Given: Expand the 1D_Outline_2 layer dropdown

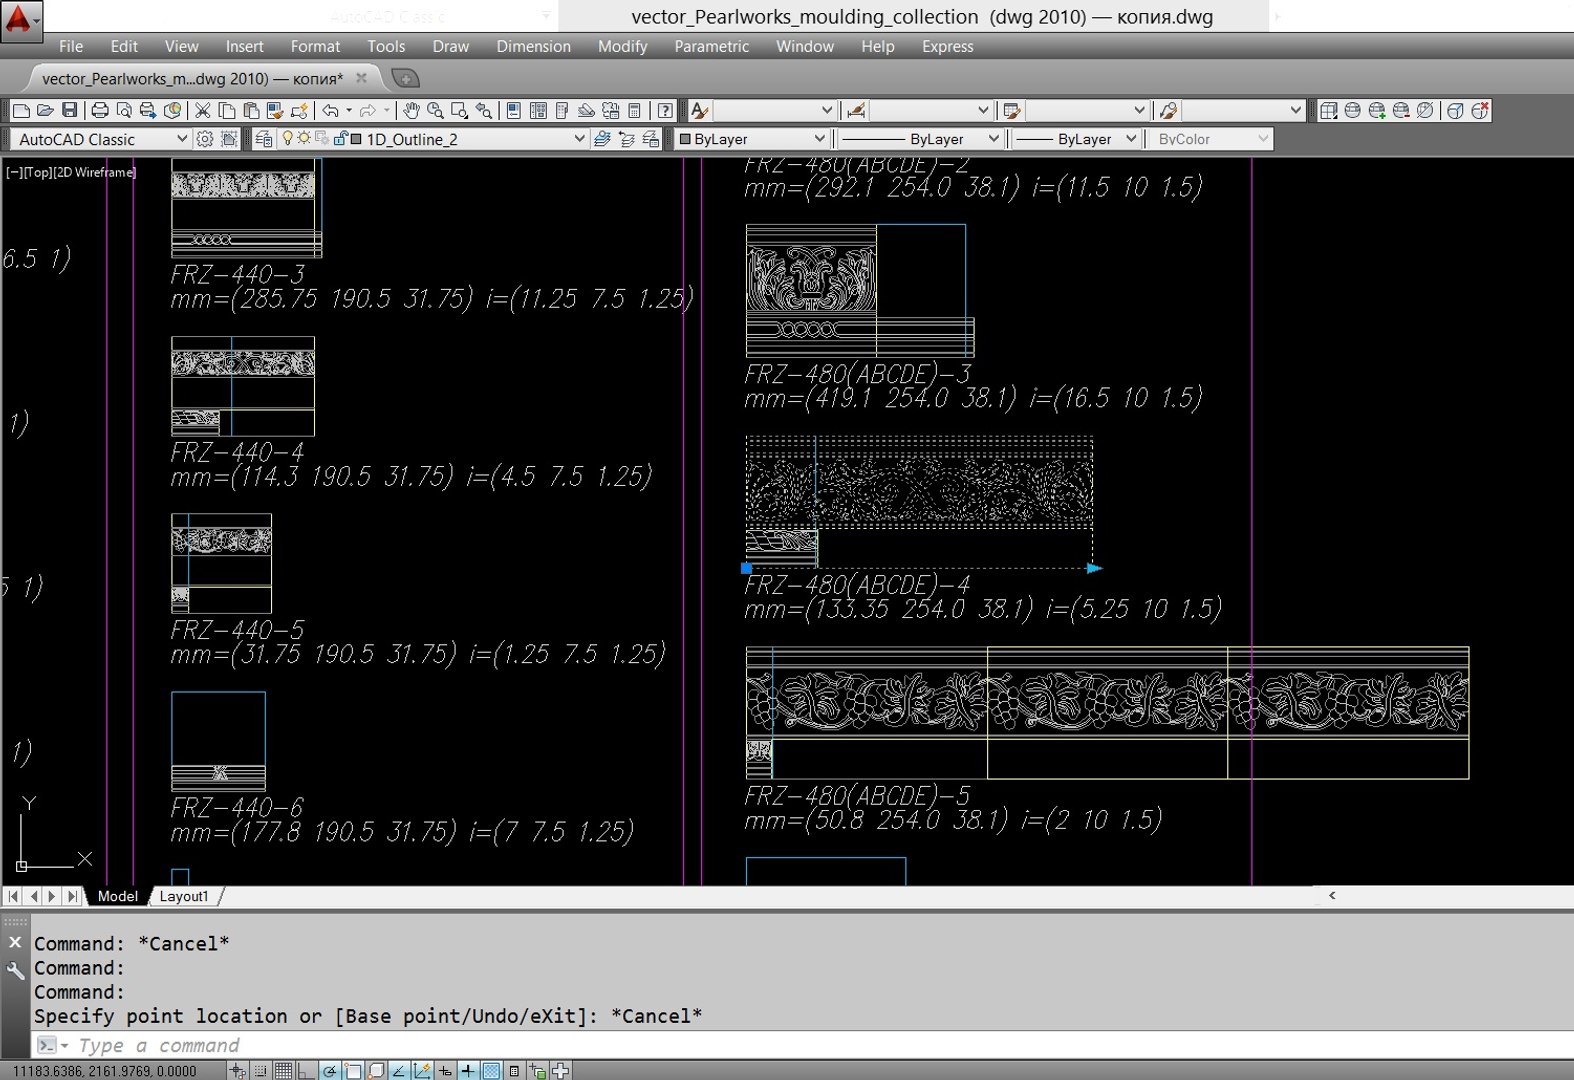Looking at the screenshot, I should pos(579,139).
